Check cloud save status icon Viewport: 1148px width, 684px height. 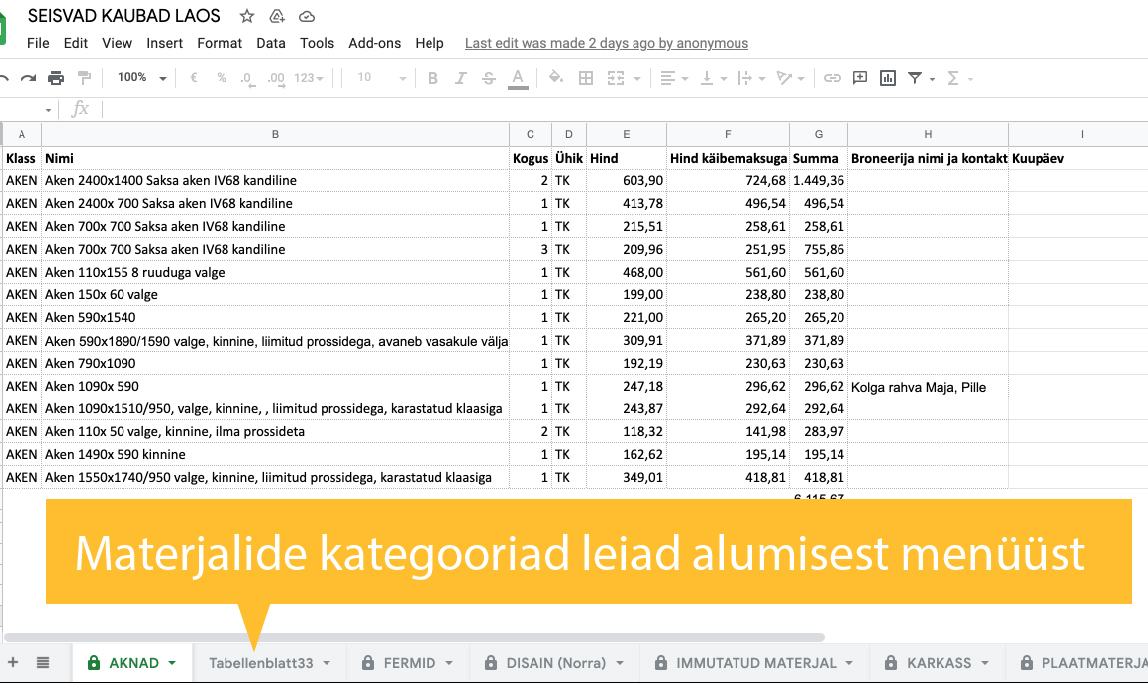307,16
